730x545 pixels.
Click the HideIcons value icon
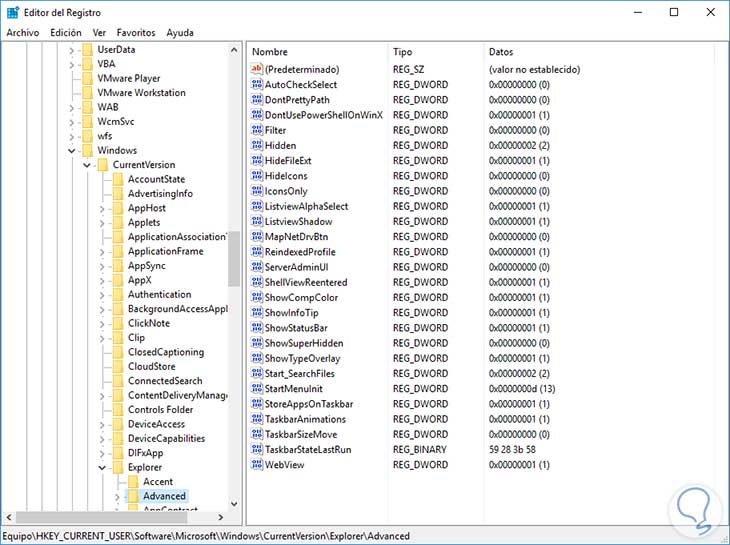pos(257,175)
